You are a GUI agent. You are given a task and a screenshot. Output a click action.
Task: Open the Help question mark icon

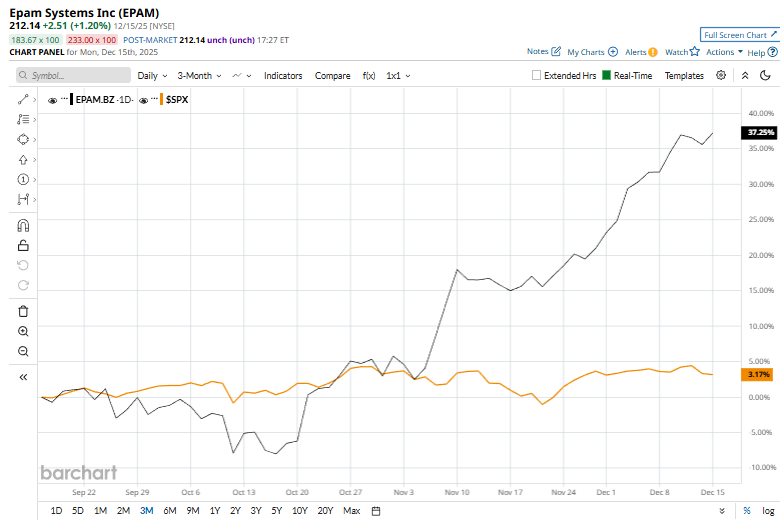[x=772, y=52]
